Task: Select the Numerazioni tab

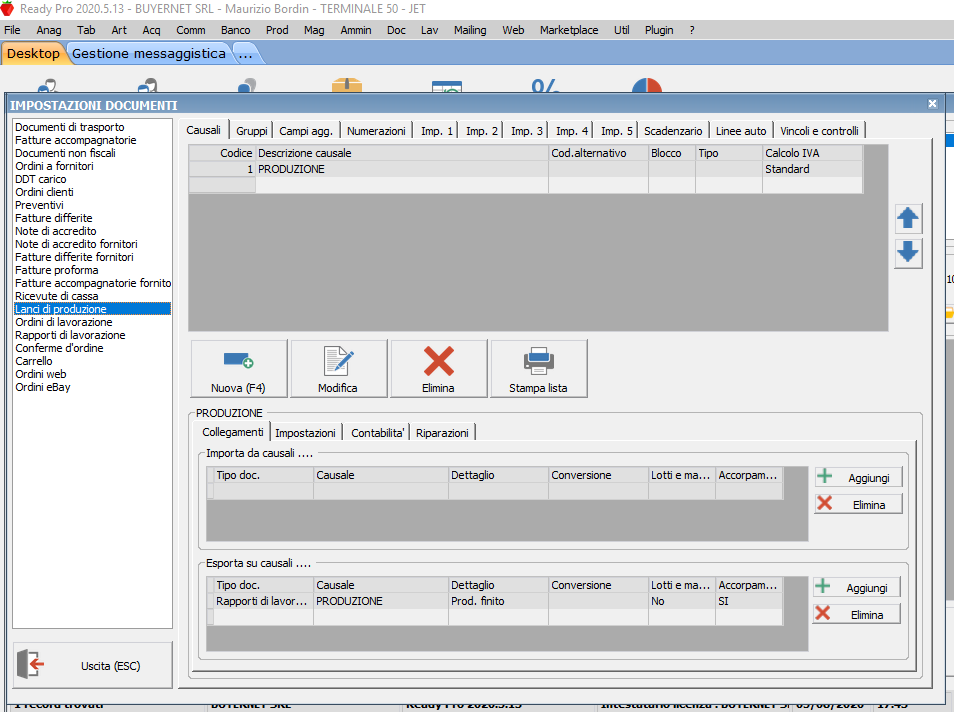Action: (376, 131)
